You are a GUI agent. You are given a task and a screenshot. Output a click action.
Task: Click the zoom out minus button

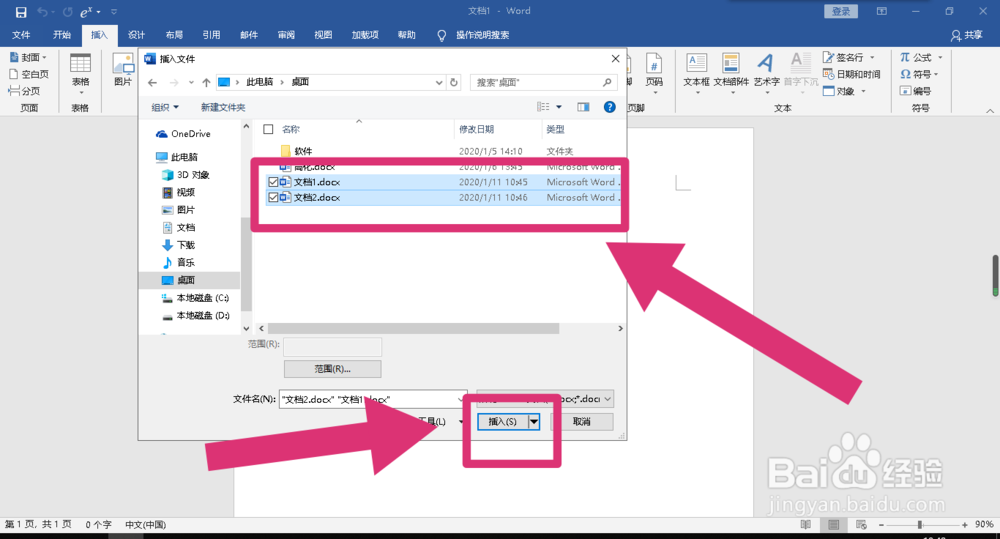pyautogui.click(x=881, y=524)
